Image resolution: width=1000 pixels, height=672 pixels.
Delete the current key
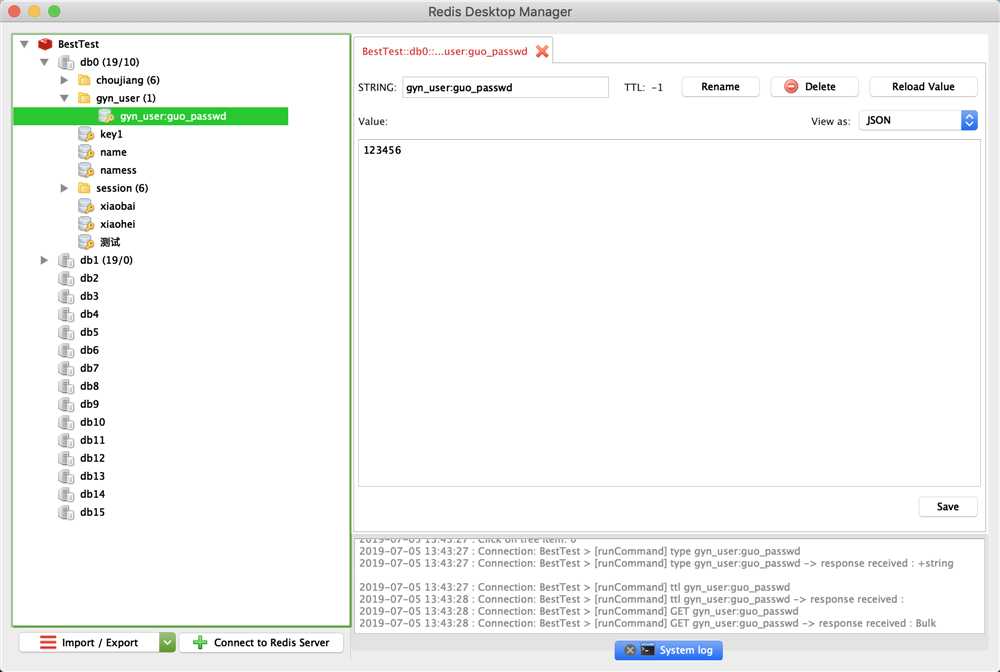point(814,87)
